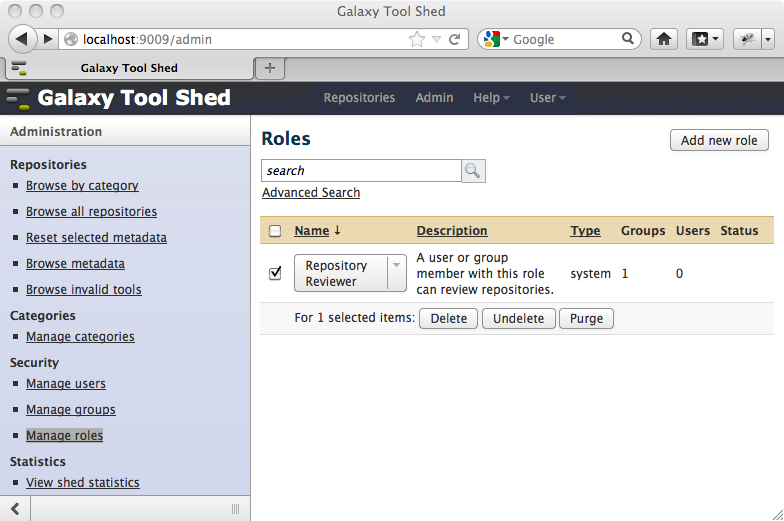
Task: Click the Delete button for selected items
Action: click(x=448, y=318)
